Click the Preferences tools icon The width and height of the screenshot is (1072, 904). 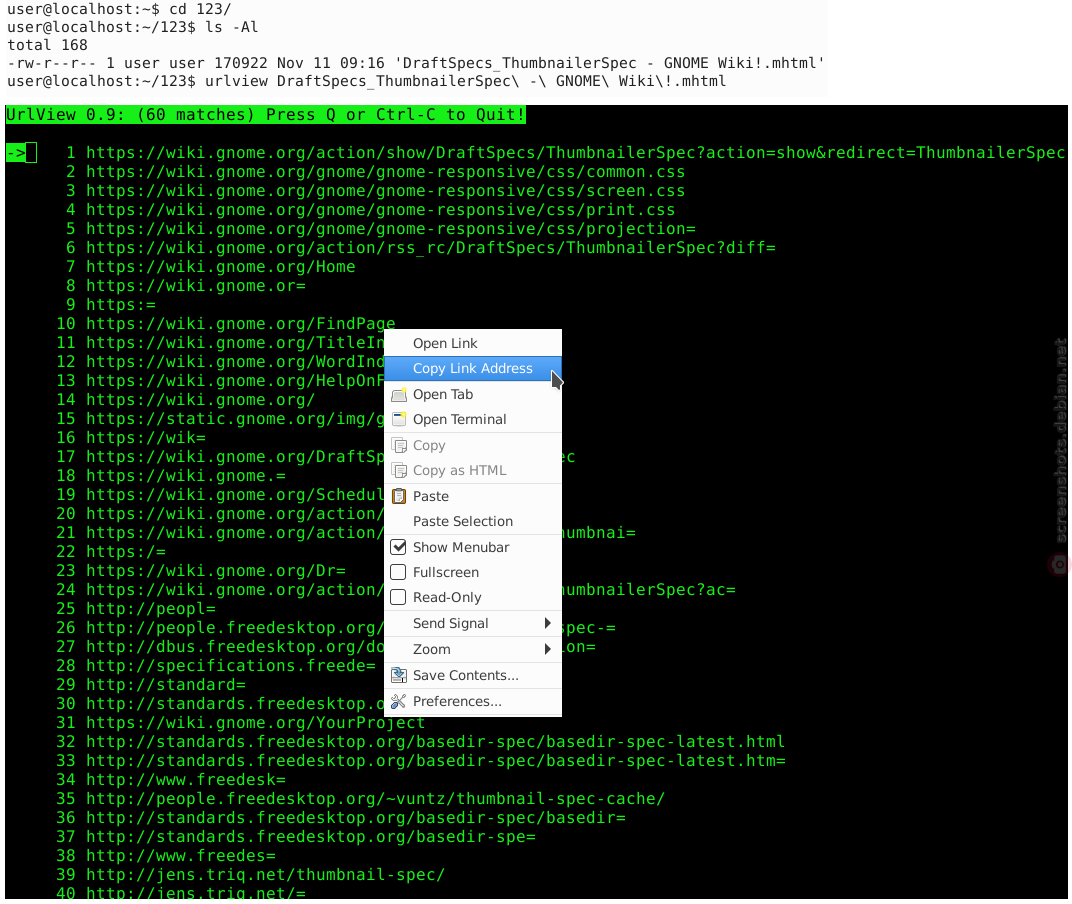pos(399,702)
